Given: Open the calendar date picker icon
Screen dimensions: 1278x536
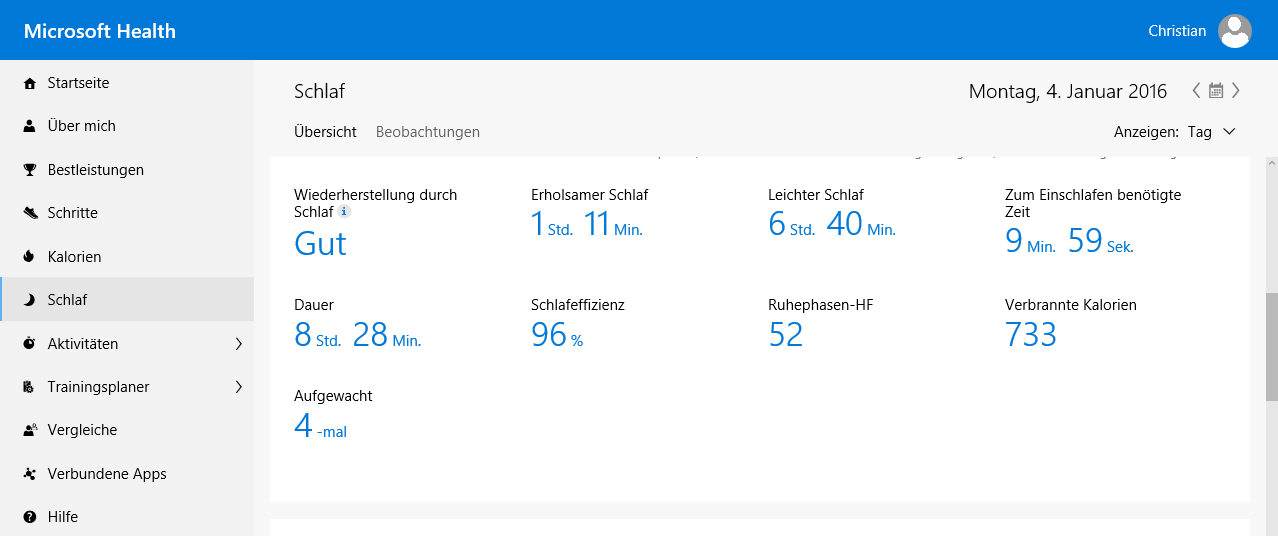Looking at the screenshot, I should (x=1216, y=91).
